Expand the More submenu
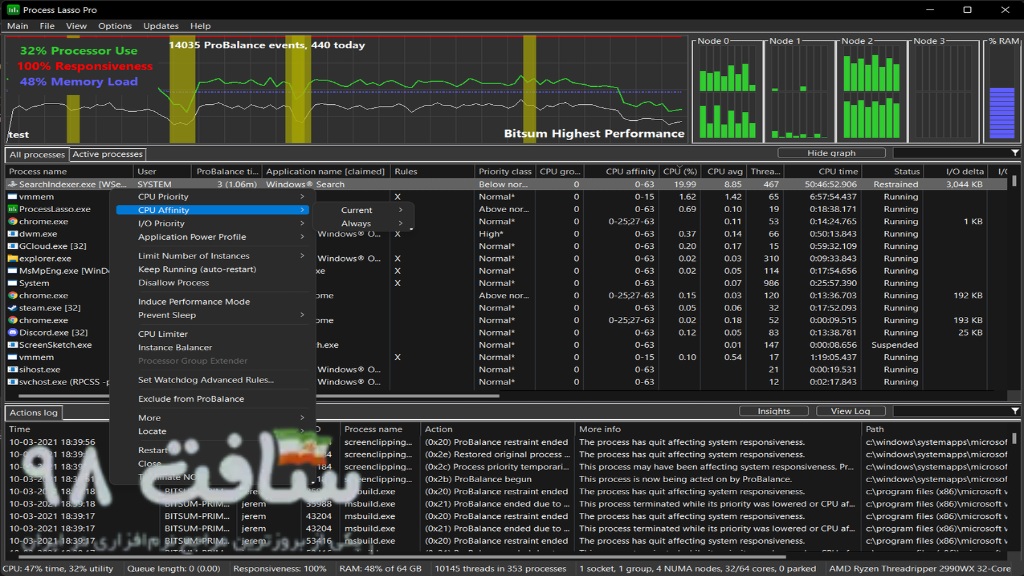Screen dimensions: 1024x576 [302, 418]
